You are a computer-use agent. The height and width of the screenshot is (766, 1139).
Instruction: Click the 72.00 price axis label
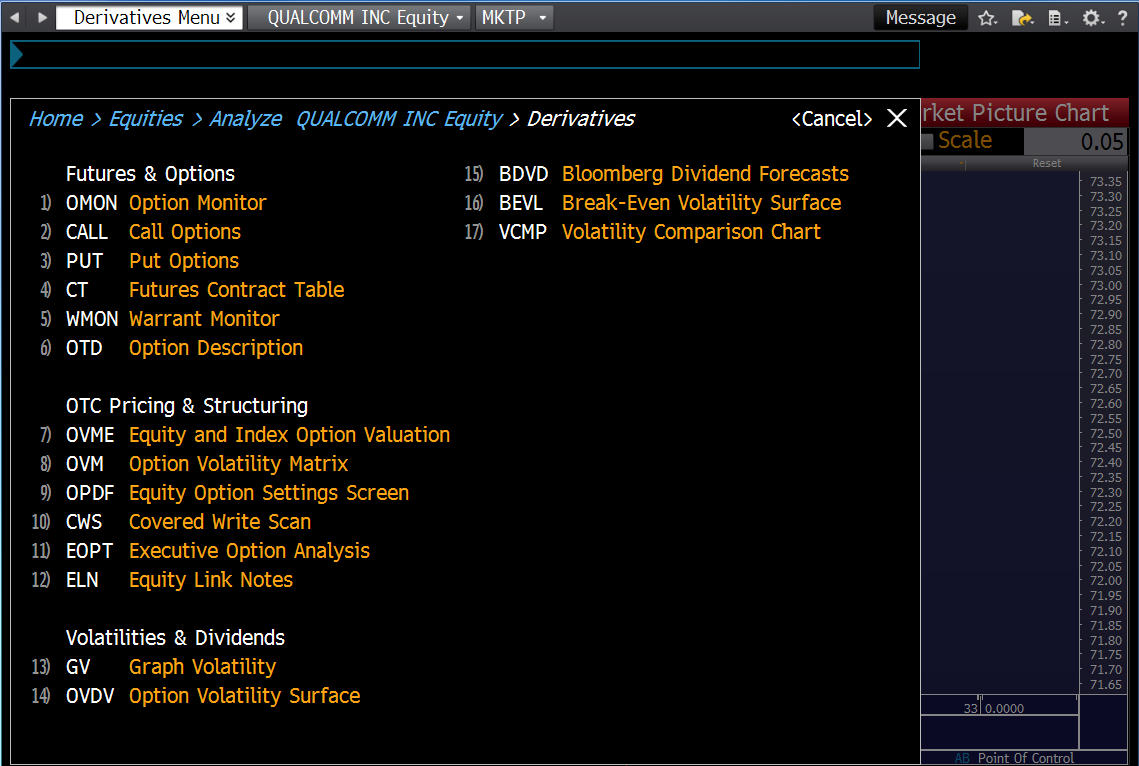pos(1106,581)
